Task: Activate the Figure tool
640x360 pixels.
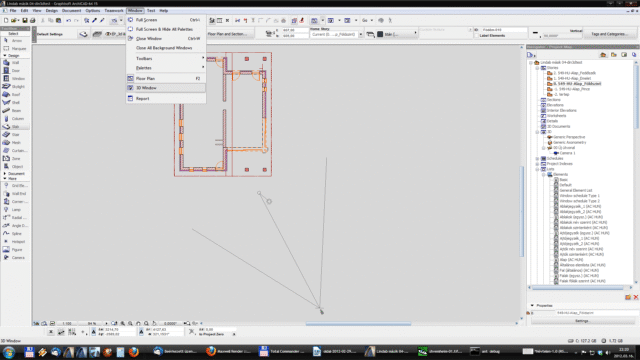Action: [16, 250]
